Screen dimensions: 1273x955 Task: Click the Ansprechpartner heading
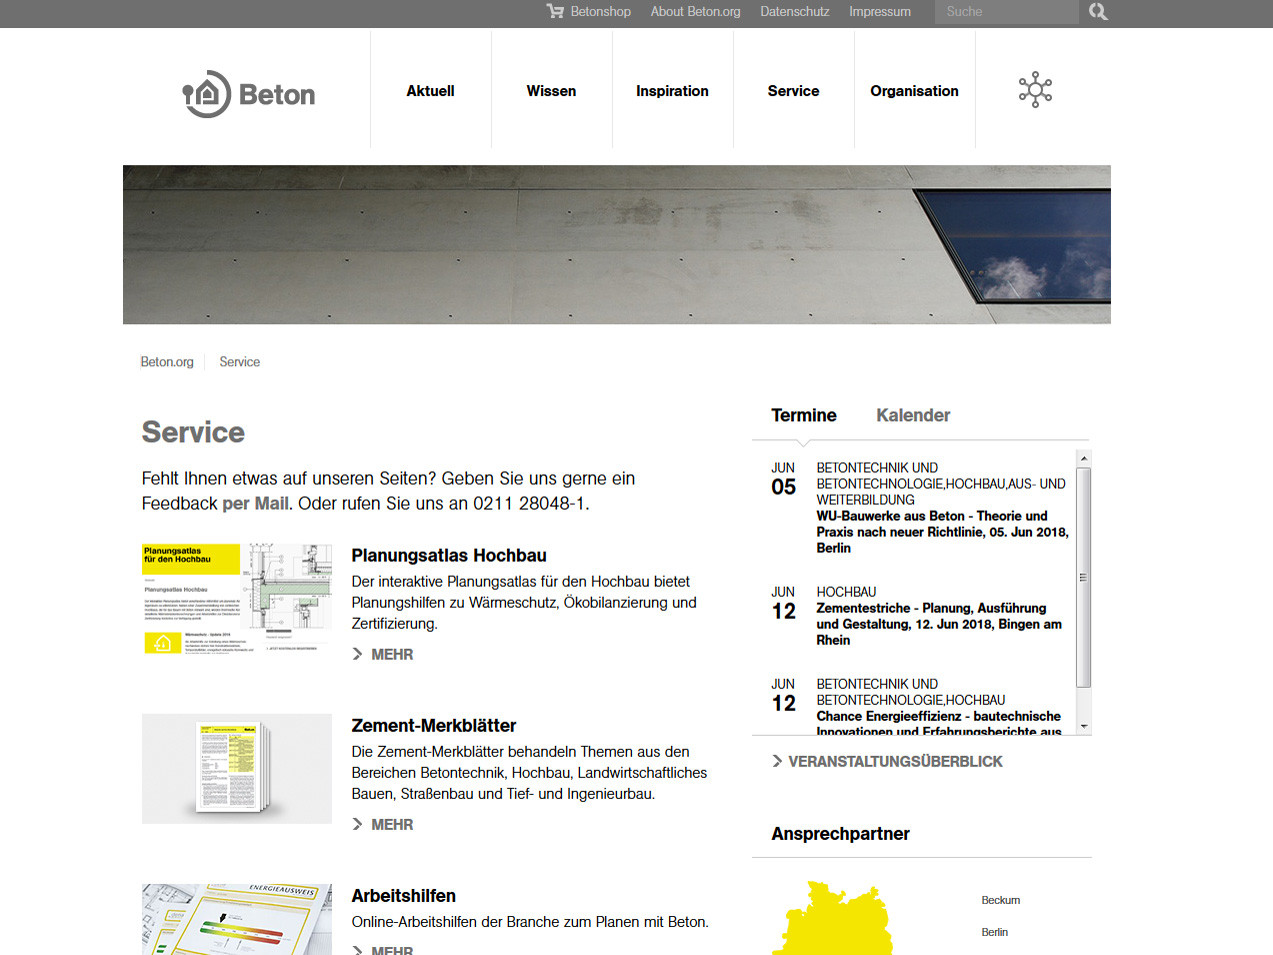point(841,834)
